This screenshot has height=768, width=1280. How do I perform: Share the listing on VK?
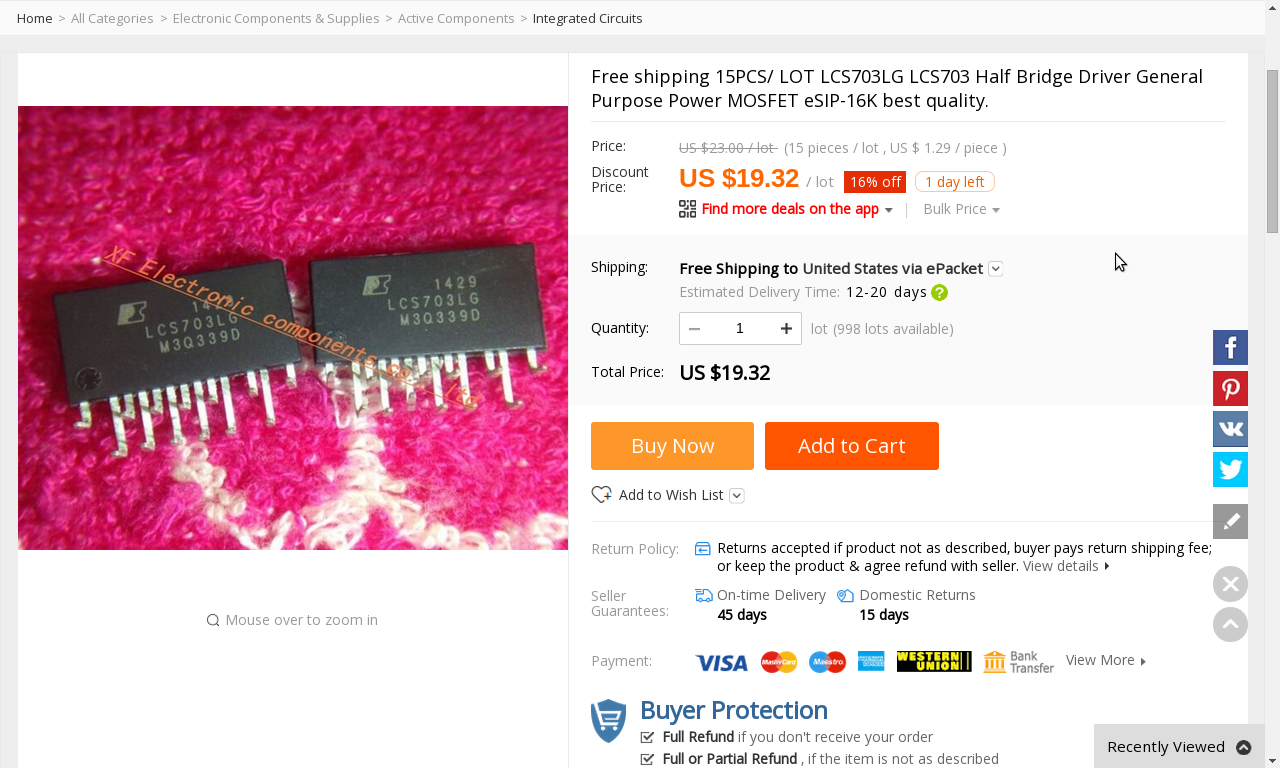[x=1230, y=429]
